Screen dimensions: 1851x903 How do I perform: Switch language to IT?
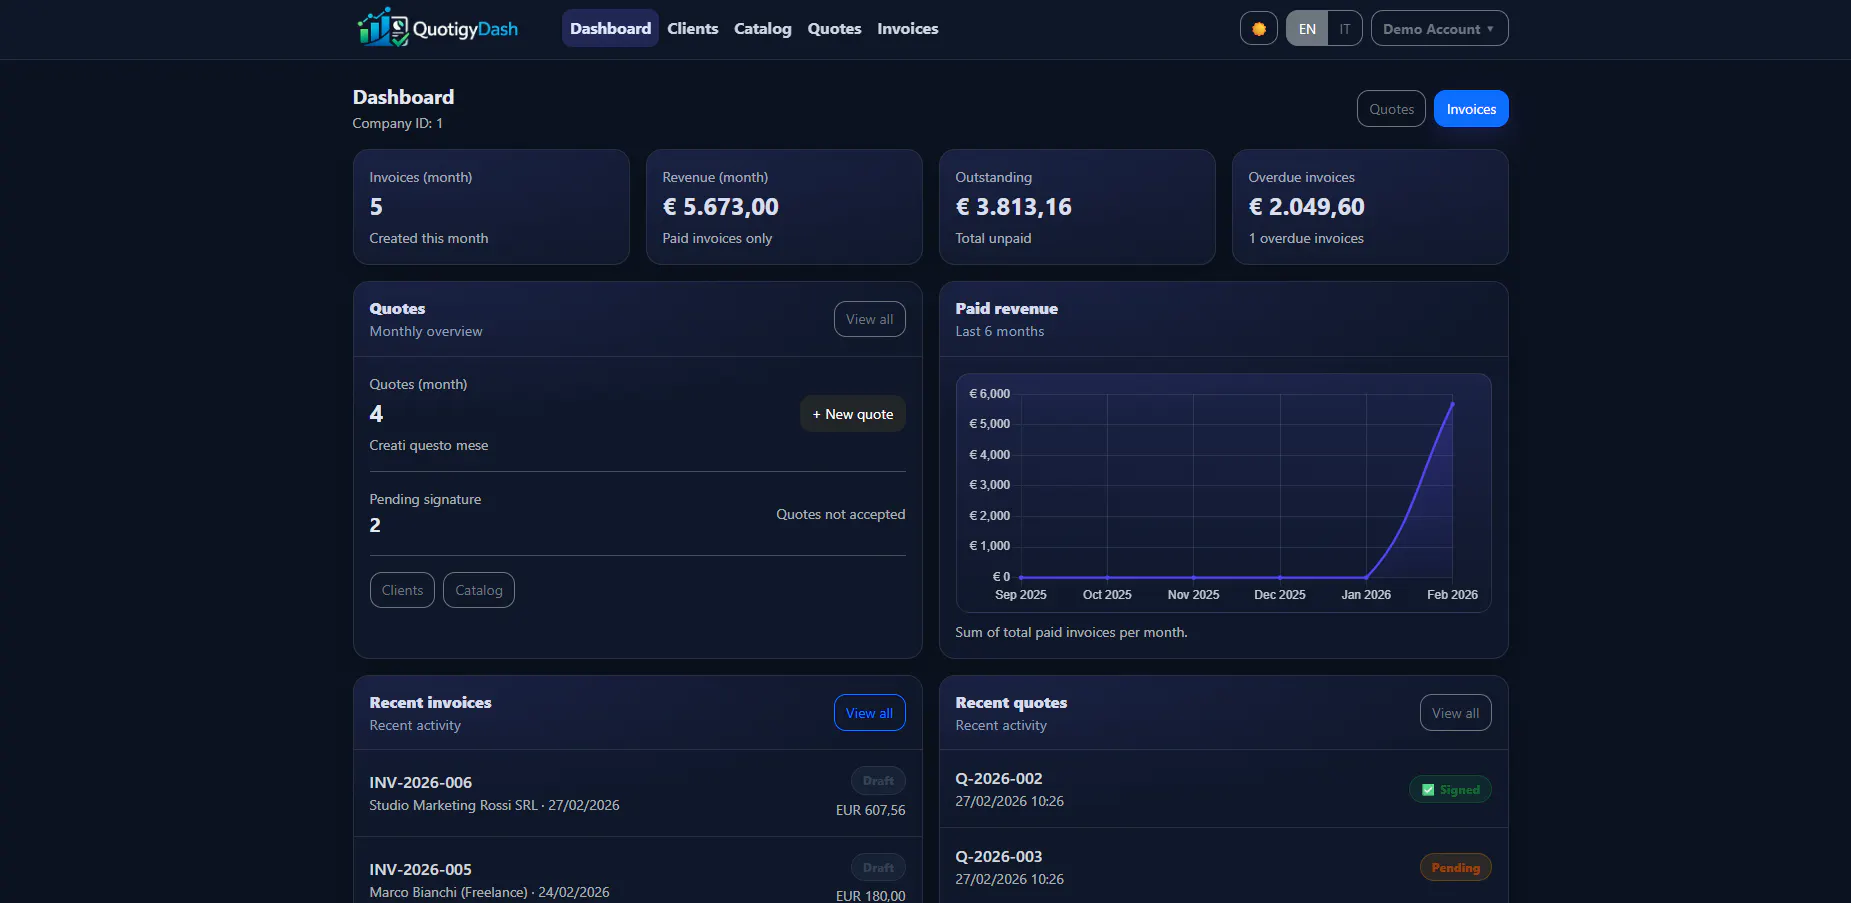coord(1345,29)
